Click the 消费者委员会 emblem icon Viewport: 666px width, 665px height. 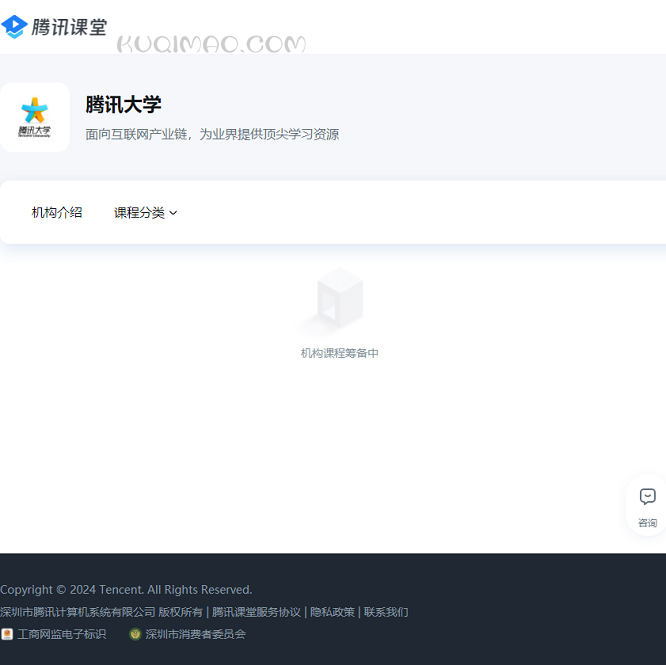point(135,634)
